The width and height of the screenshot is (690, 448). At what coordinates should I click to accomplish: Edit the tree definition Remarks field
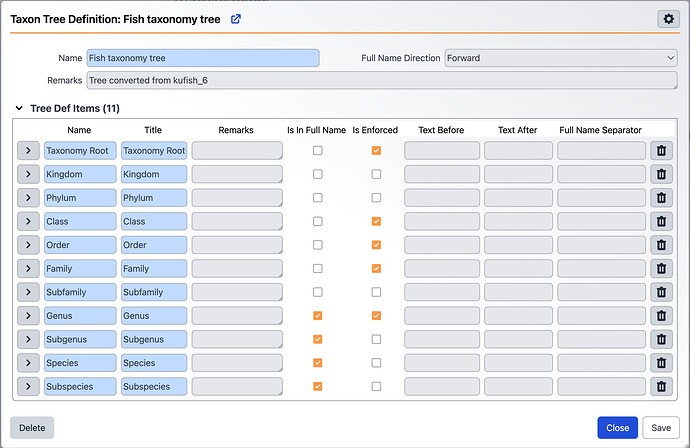382,81
